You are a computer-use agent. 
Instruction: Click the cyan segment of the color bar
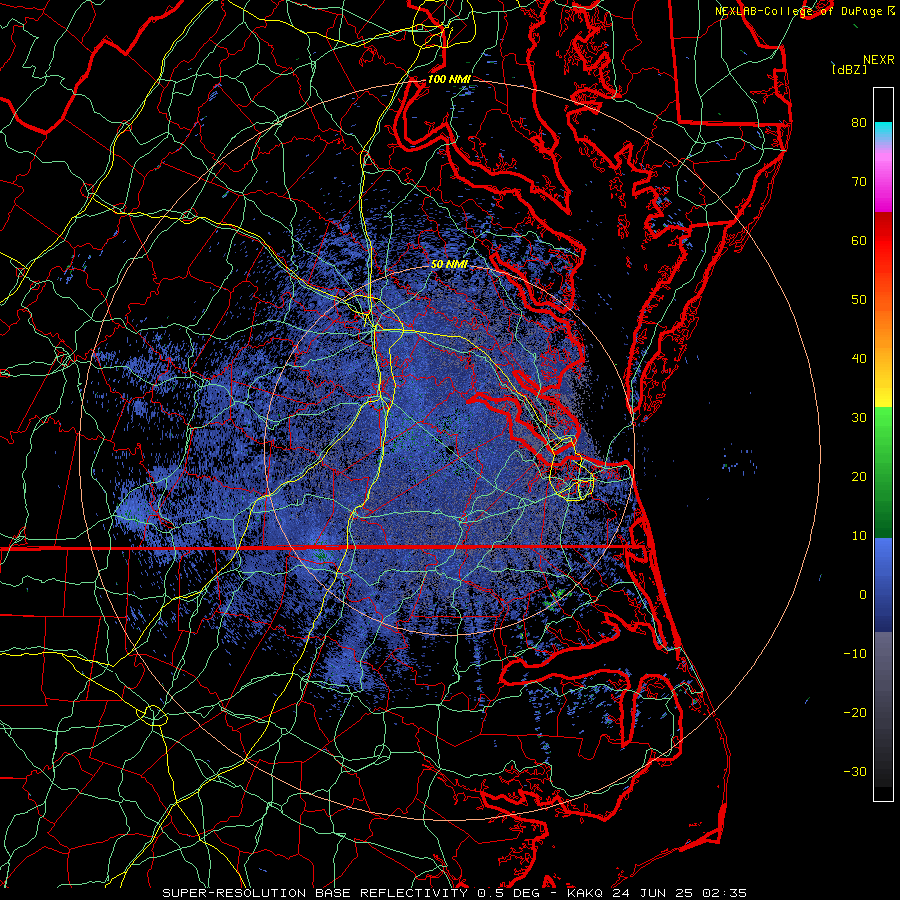883,130
